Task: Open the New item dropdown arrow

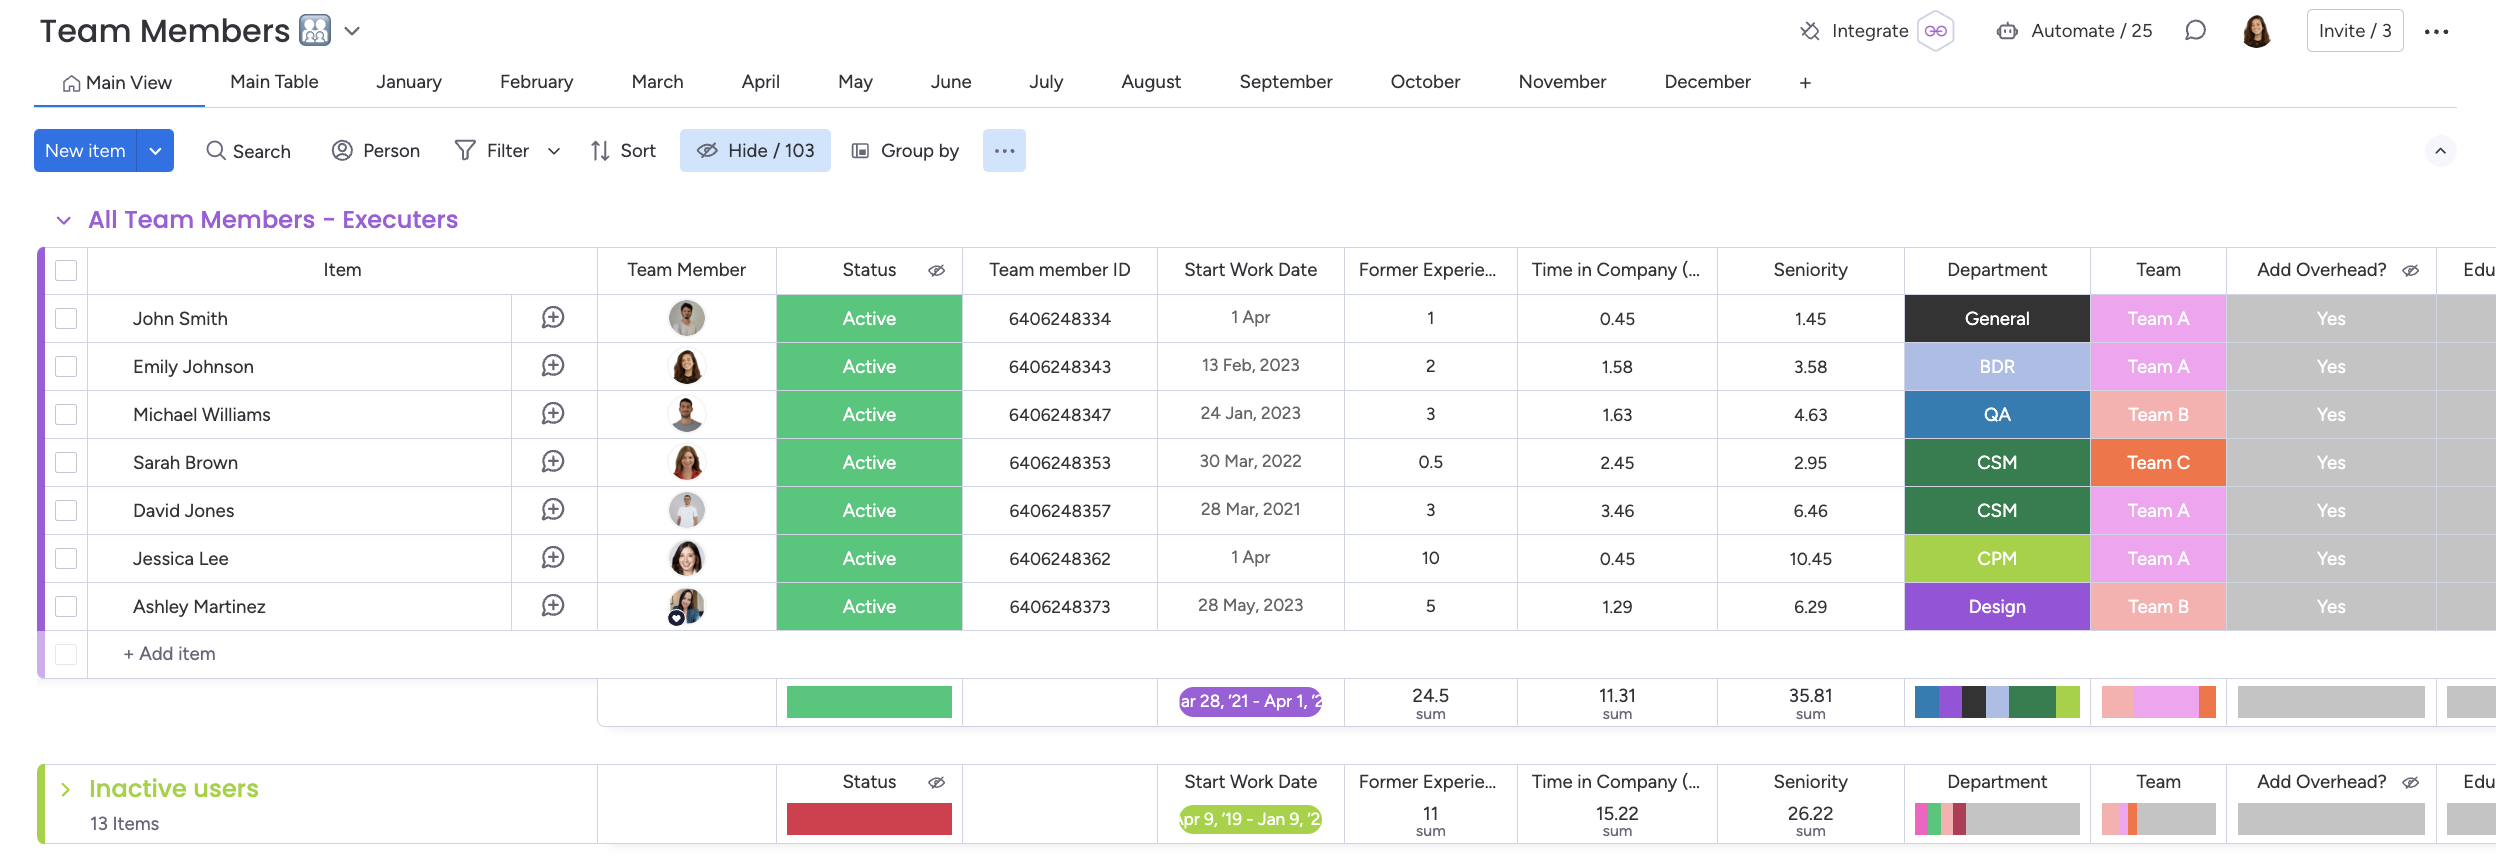Action: click(155, 151)
